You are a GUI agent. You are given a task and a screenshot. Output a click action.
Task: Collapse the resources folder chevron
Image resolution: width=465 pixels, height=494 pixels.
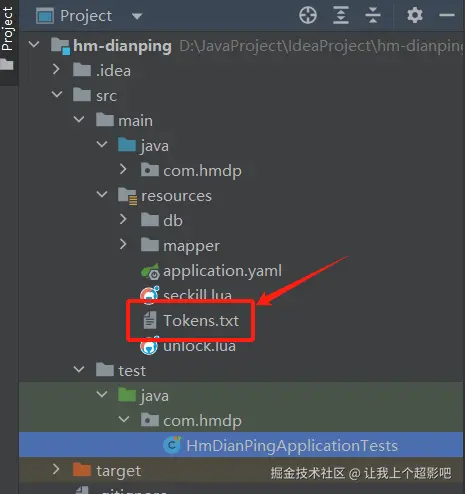(102, 195)
